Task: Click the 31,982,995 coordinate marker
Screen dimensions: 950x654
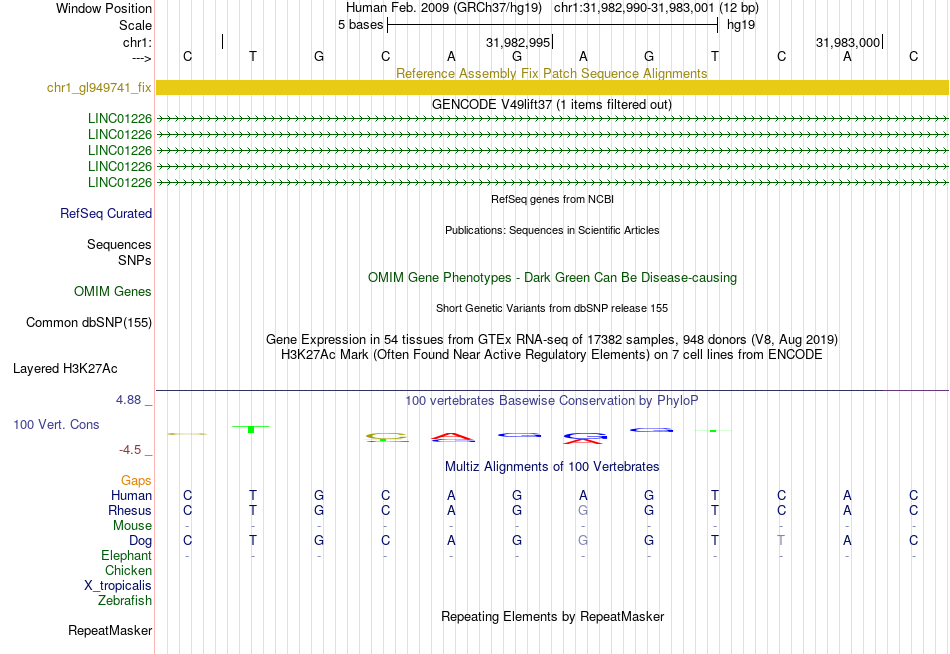Action: click(x=518, y=42)
